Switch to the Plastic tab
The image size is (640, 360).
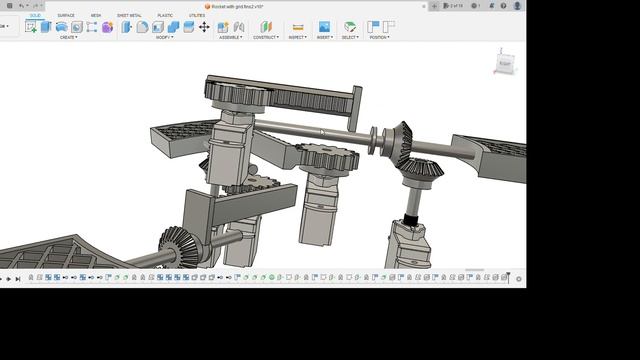(x=165, y=16)
